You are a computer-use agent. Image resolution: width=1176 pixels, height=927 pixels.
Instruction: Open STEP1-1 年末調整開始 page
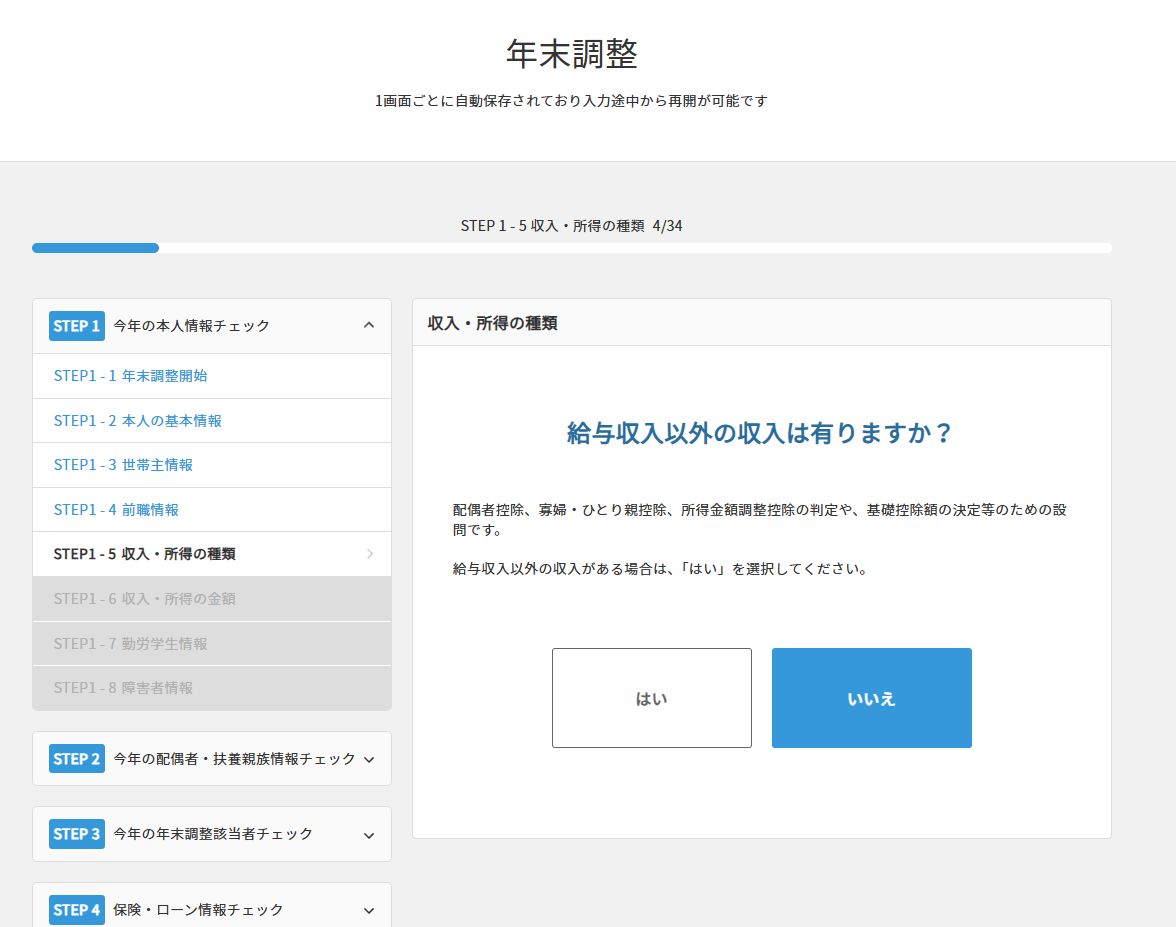point(128,375)
